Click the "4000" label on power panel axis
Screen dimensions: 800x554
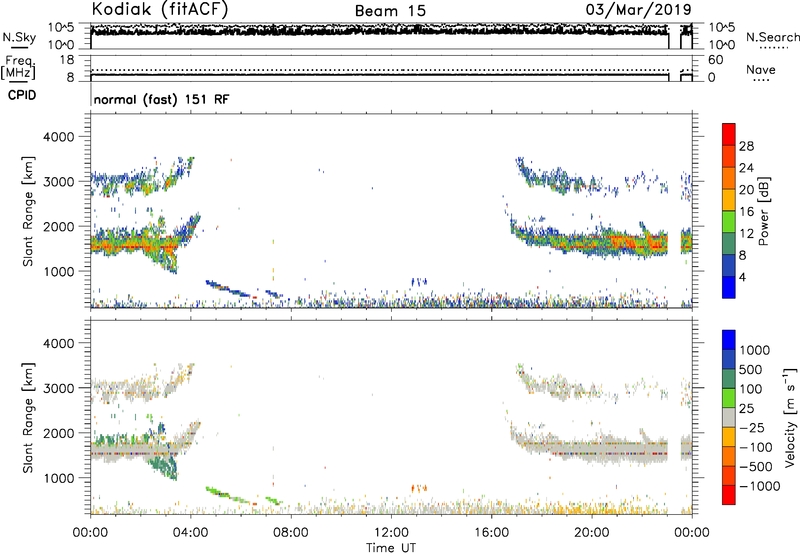[58, 137]
